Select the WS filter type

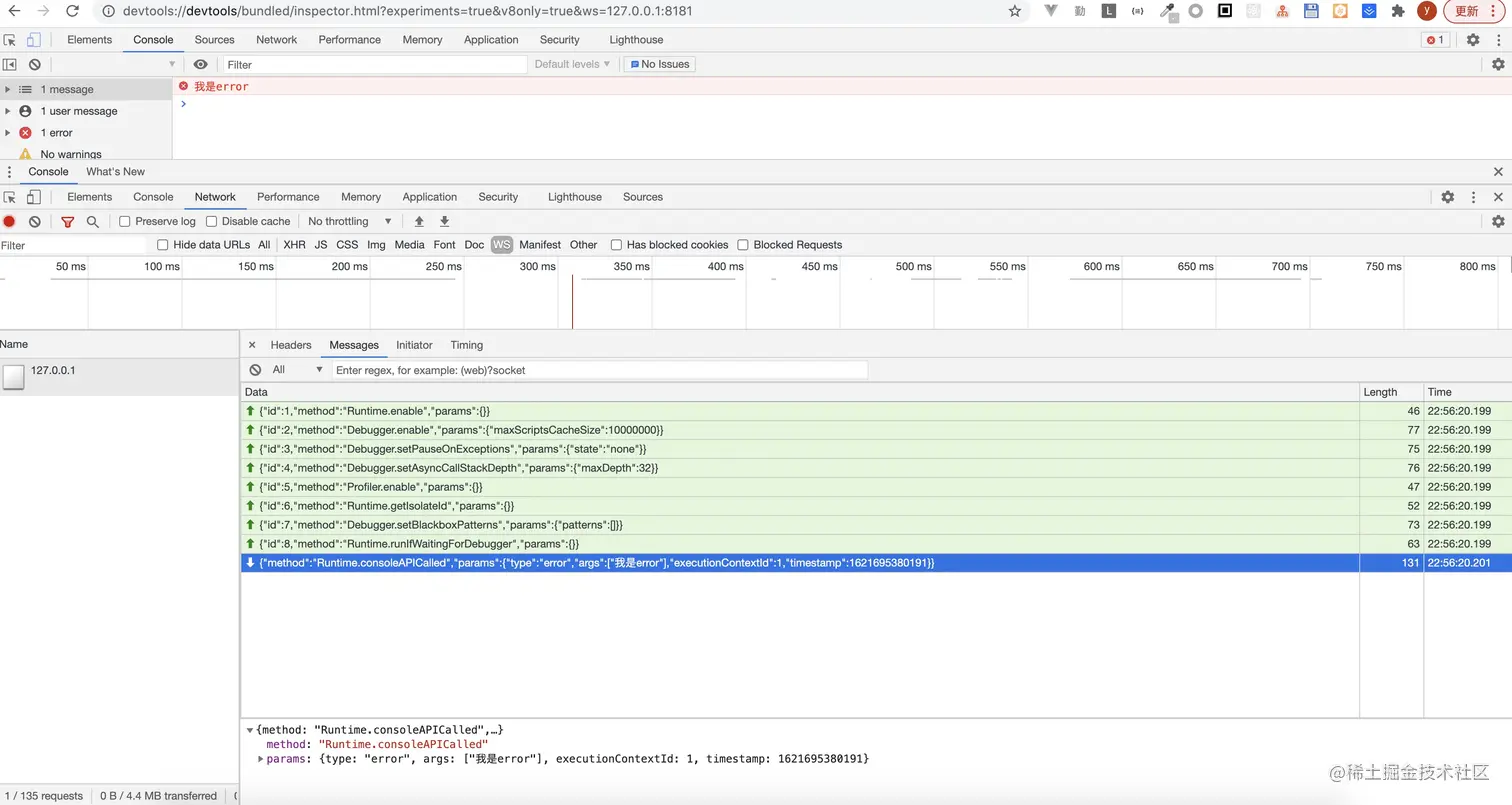(501, 245)
